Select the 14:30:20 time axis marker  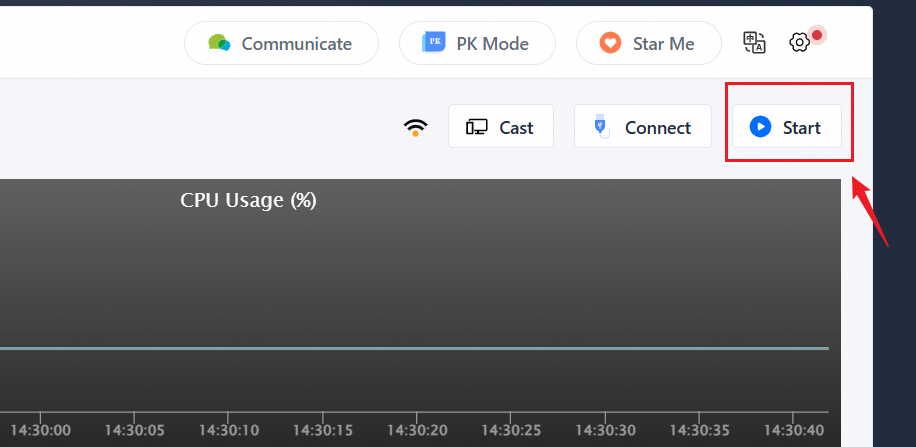click(x=416, y=431)
